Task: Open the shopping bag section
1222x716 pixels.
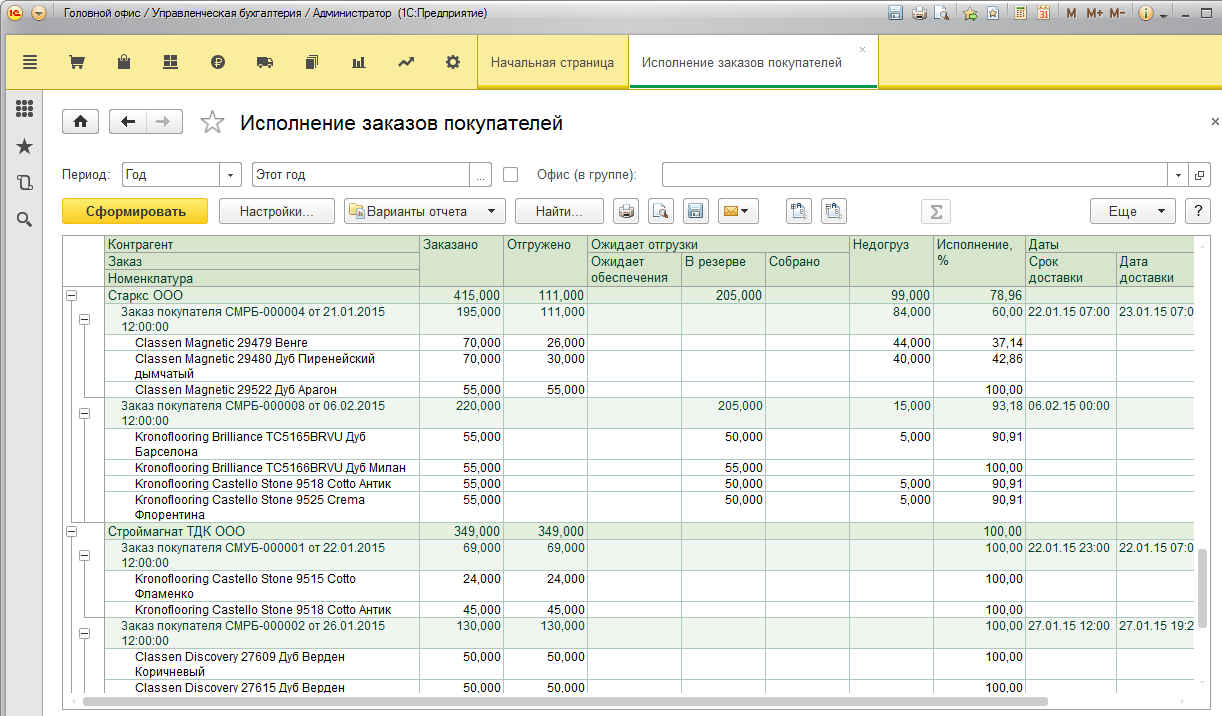Action: click(124, 62)
